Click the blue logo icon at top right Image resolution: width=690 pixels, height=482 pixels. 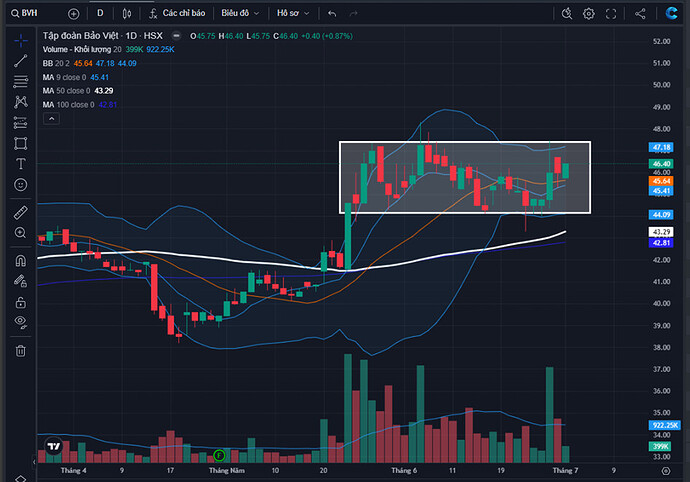tap(672, 13)
